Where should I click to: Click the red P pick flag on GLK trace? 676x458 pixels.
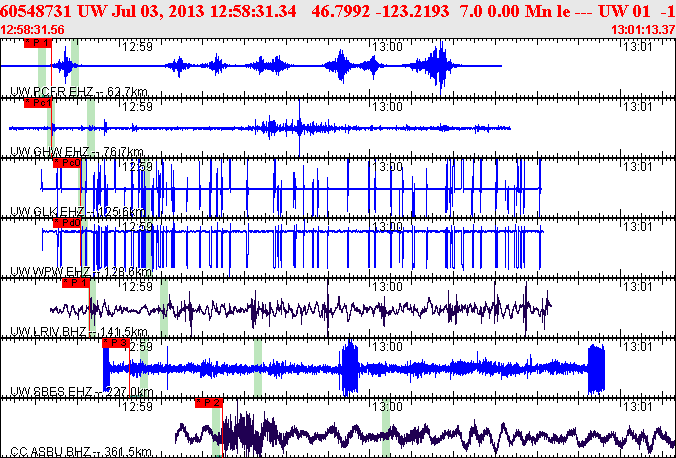(67, 162)
